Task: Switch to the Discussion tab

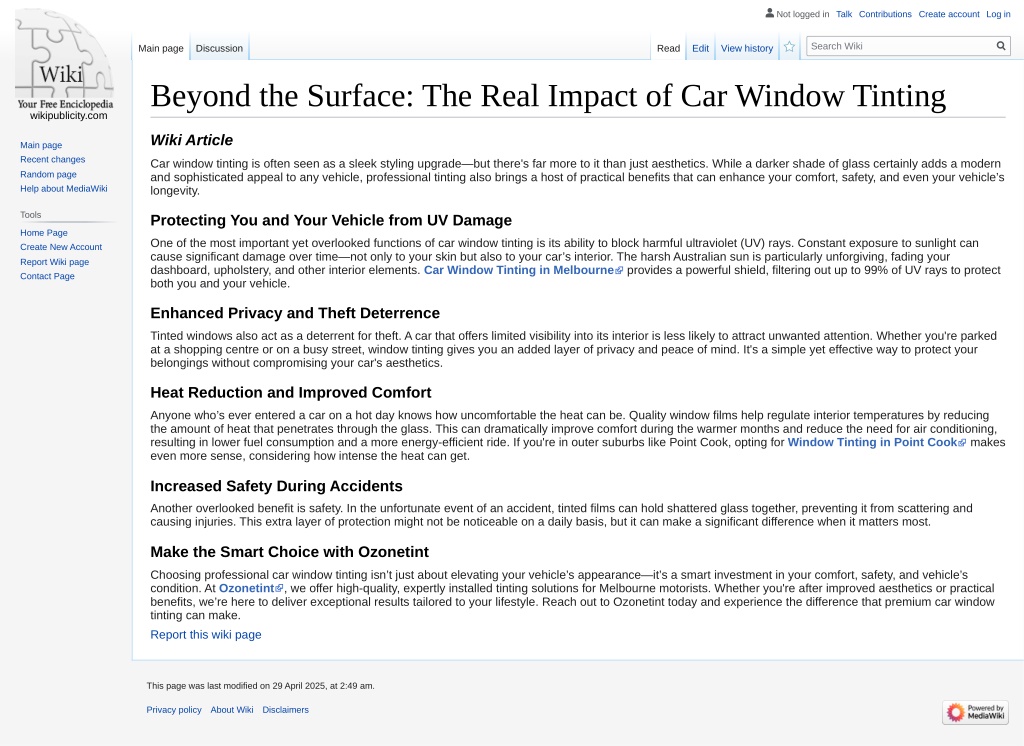Action: click(x=219, y=48)
